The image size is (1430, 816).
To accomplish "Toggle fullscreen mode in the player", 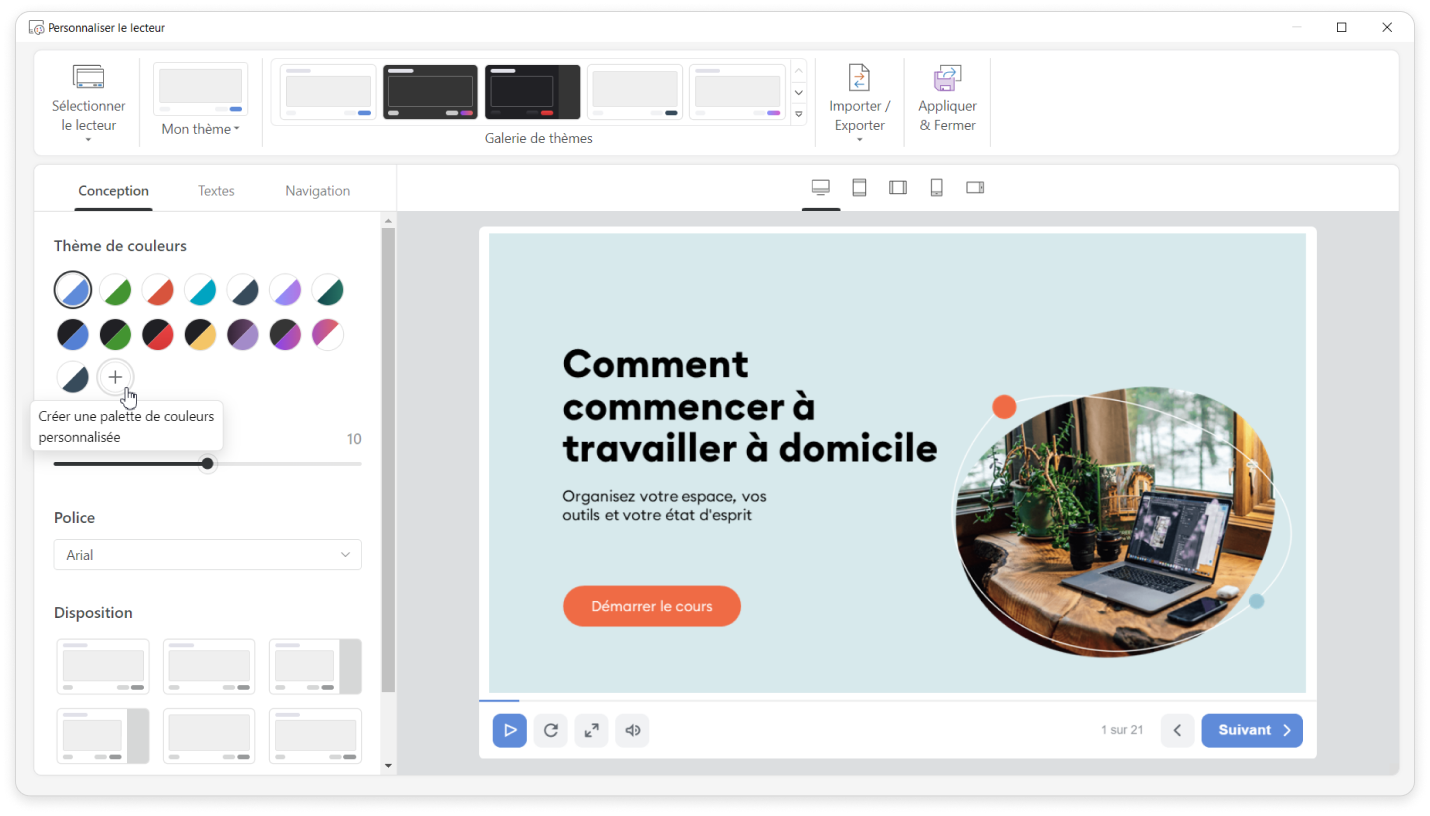I will [x=591, y=730].
